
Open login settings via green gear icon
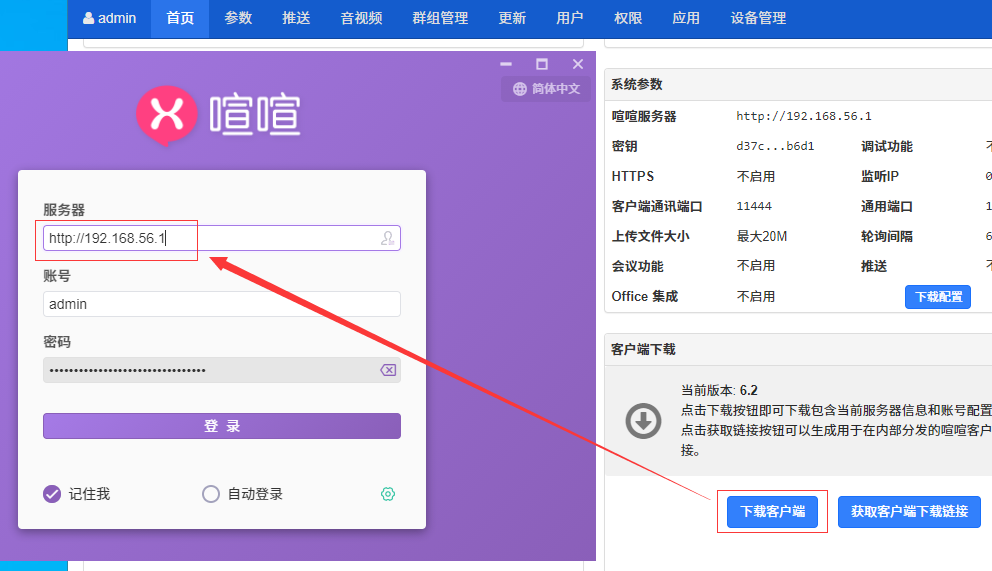tap(388, 494)
